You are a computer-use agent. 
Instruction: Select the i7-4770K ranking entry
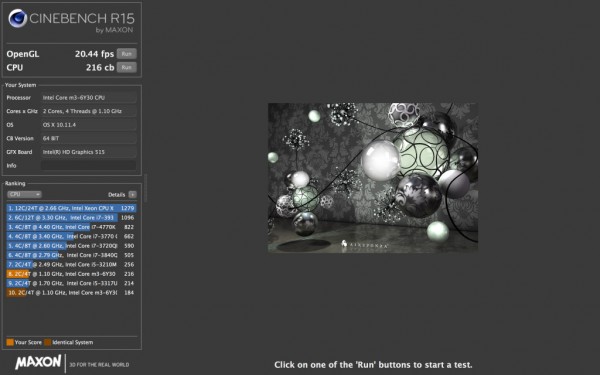coord(71,227)
